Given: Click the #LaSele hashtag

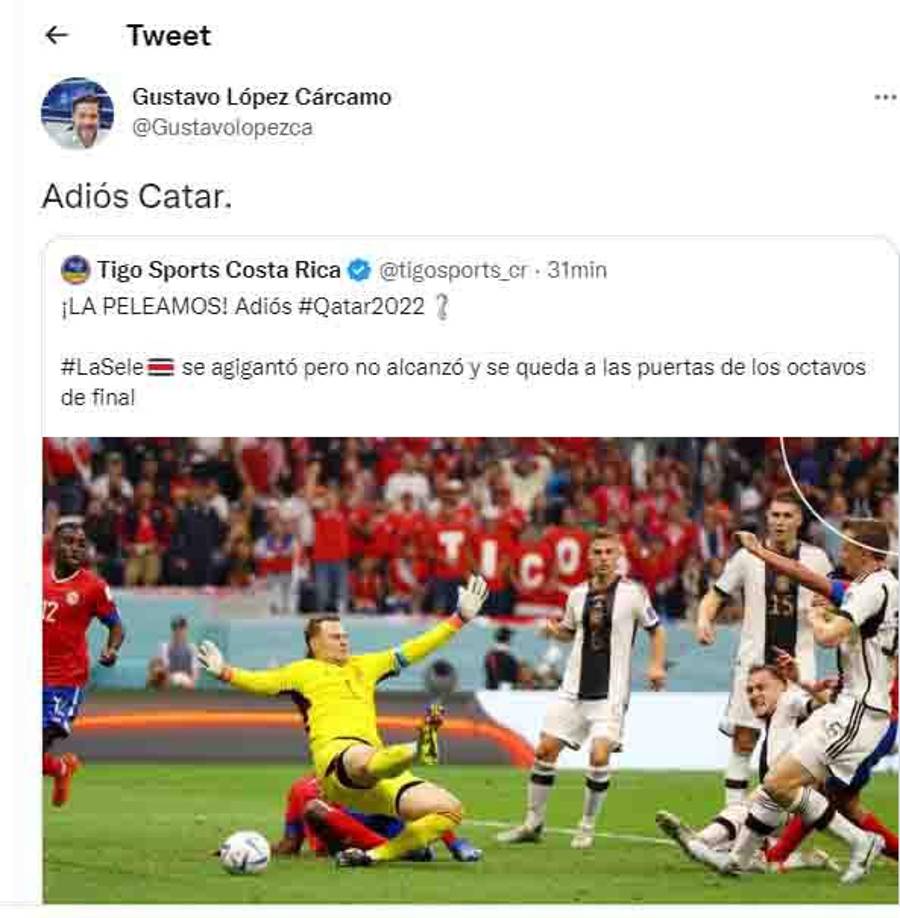Looking at the screenshot, I should point(102,368).
